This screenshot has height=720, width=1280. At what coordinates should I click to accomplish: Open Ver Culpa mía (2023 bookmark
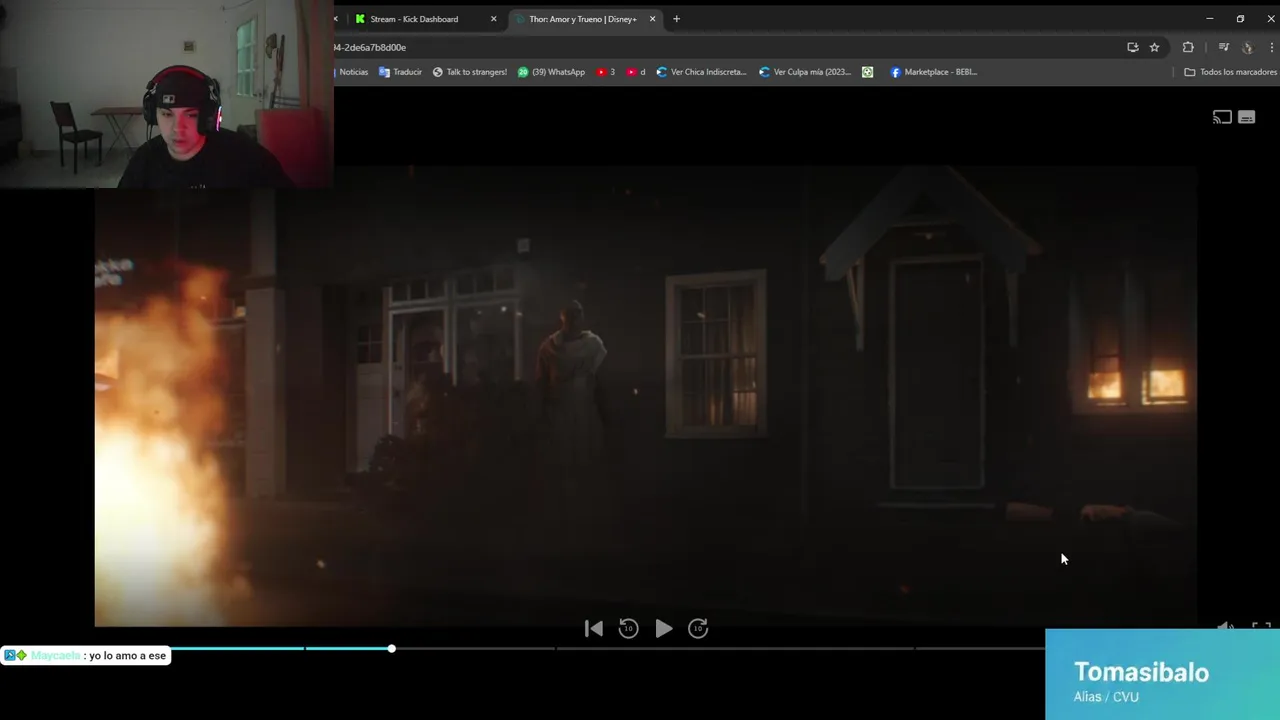[805, 72]
